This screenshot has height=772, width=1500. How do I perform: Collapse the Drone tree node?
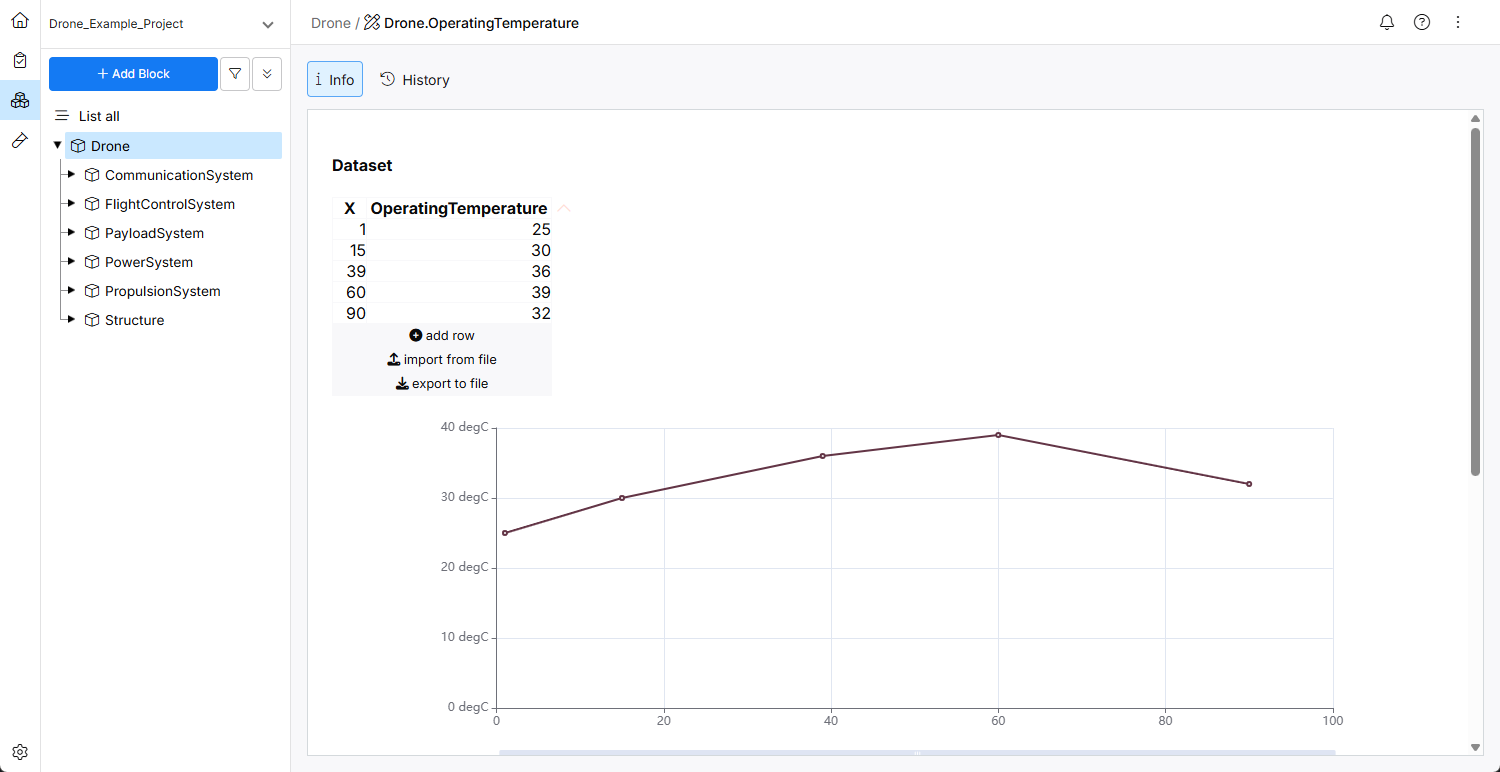coord(57,146)
